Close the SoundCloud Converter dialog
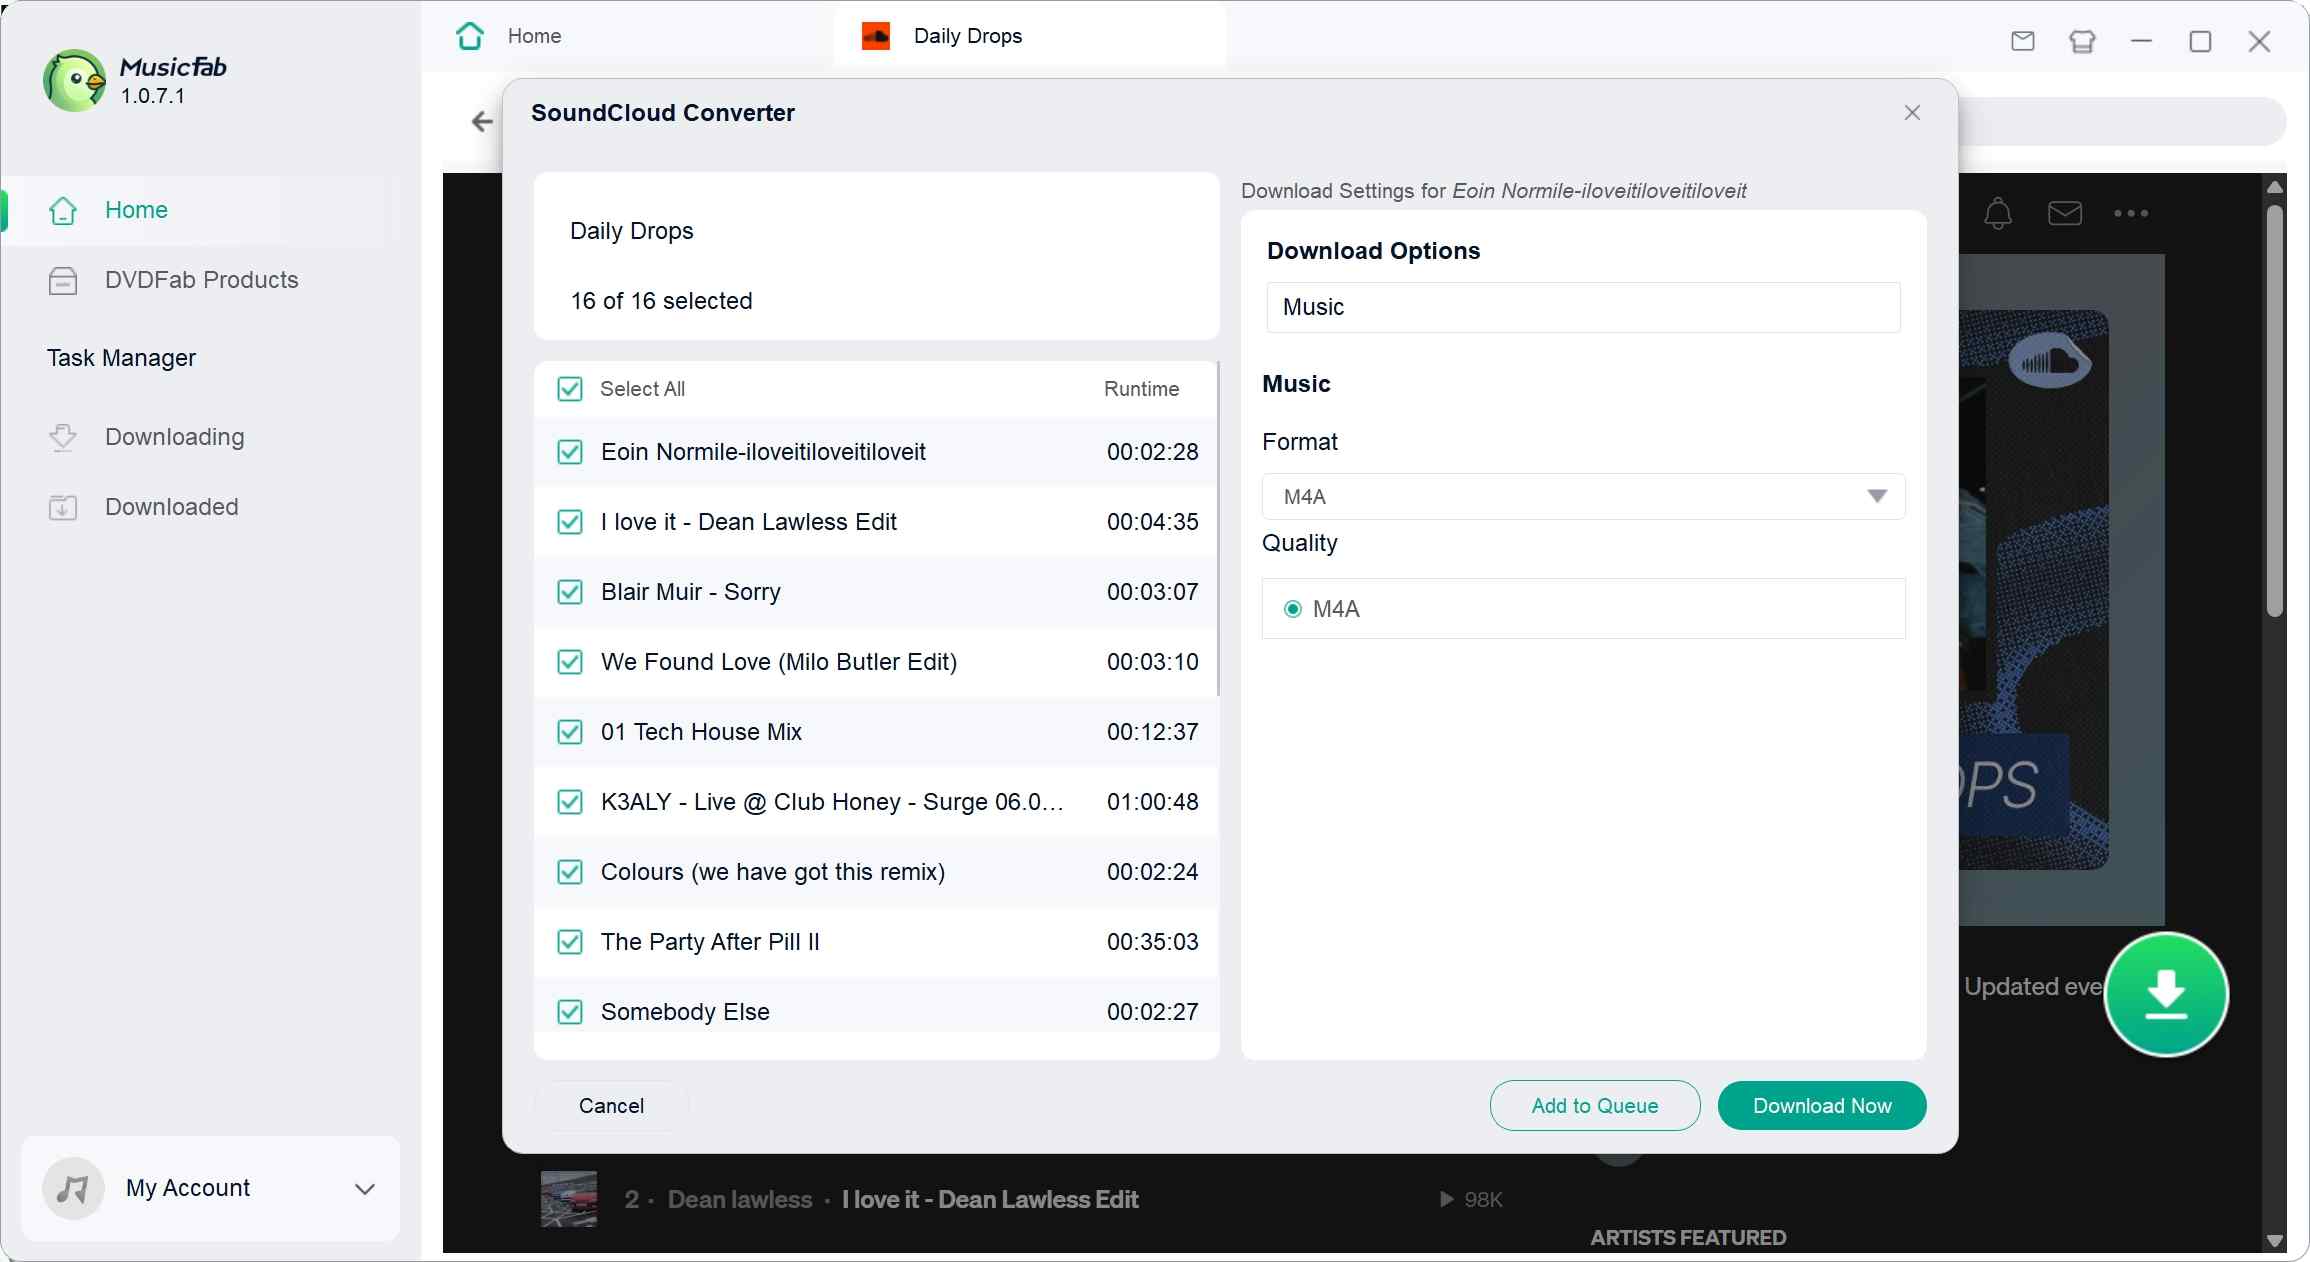Viewport: 2310px width, 1262px height. pos(1912,113)
